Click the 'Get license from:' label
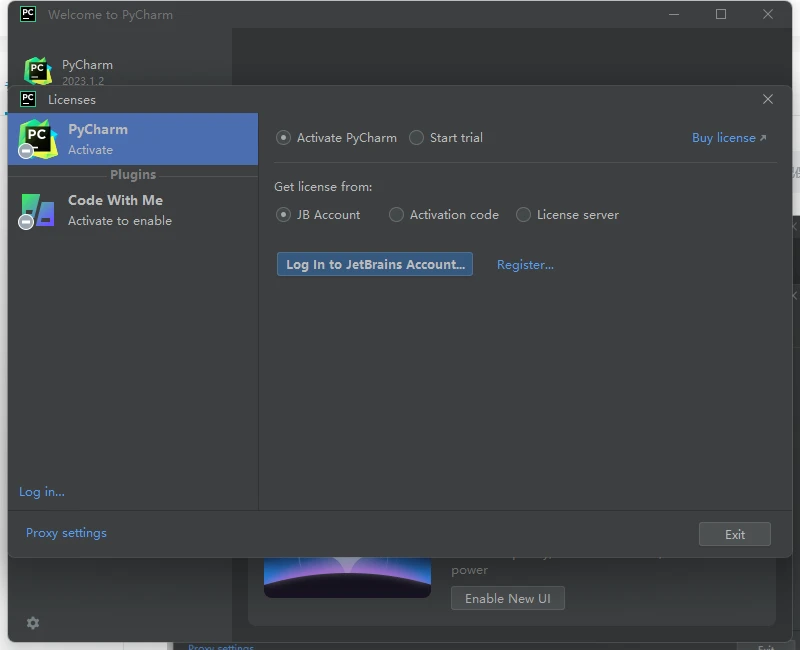 point(323,187)
